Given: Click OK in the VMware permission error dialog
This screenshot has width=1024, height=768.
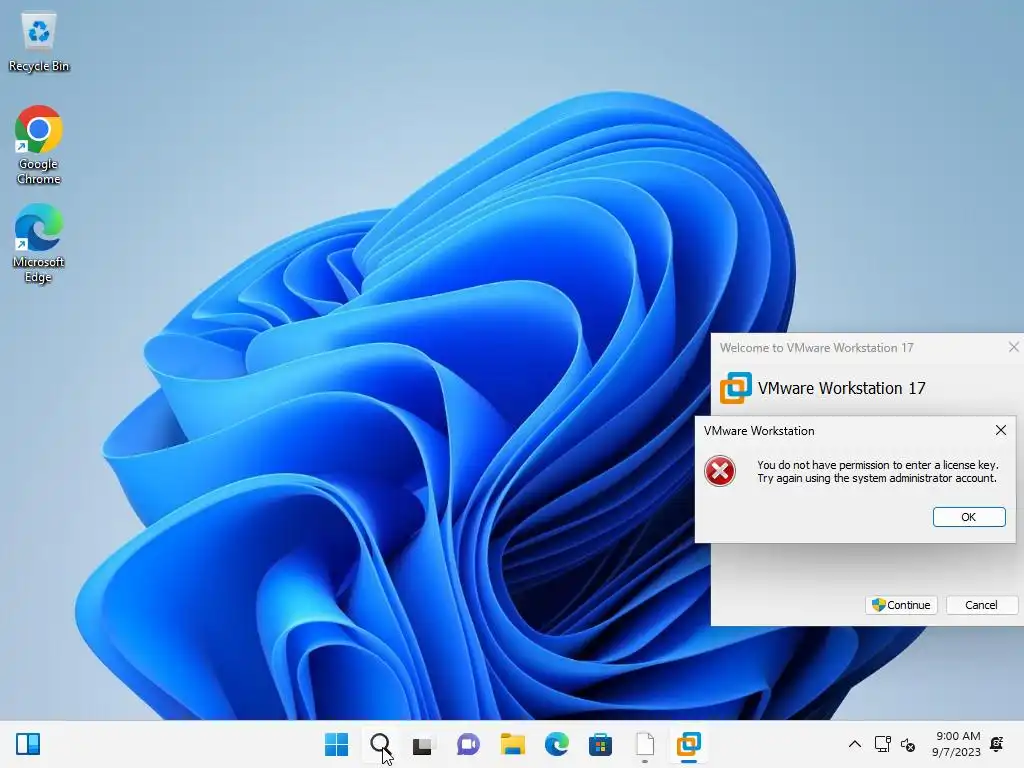Looking at the screenshot, I should (x=968, y=517).
